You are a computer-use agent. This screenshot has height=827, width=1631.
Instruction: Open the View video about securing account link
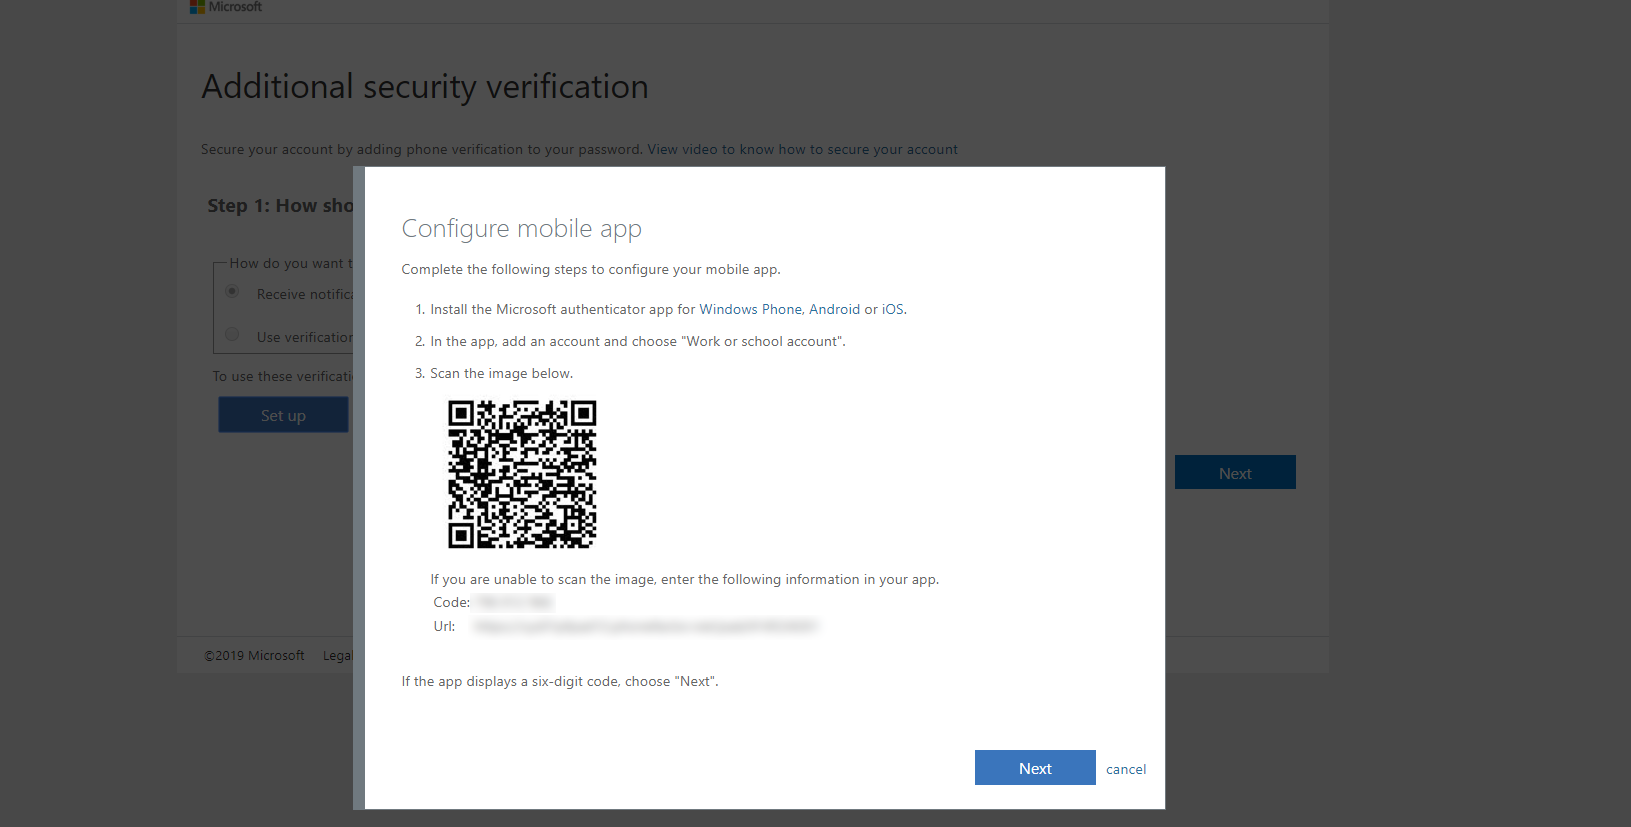[x=802, y=150]
